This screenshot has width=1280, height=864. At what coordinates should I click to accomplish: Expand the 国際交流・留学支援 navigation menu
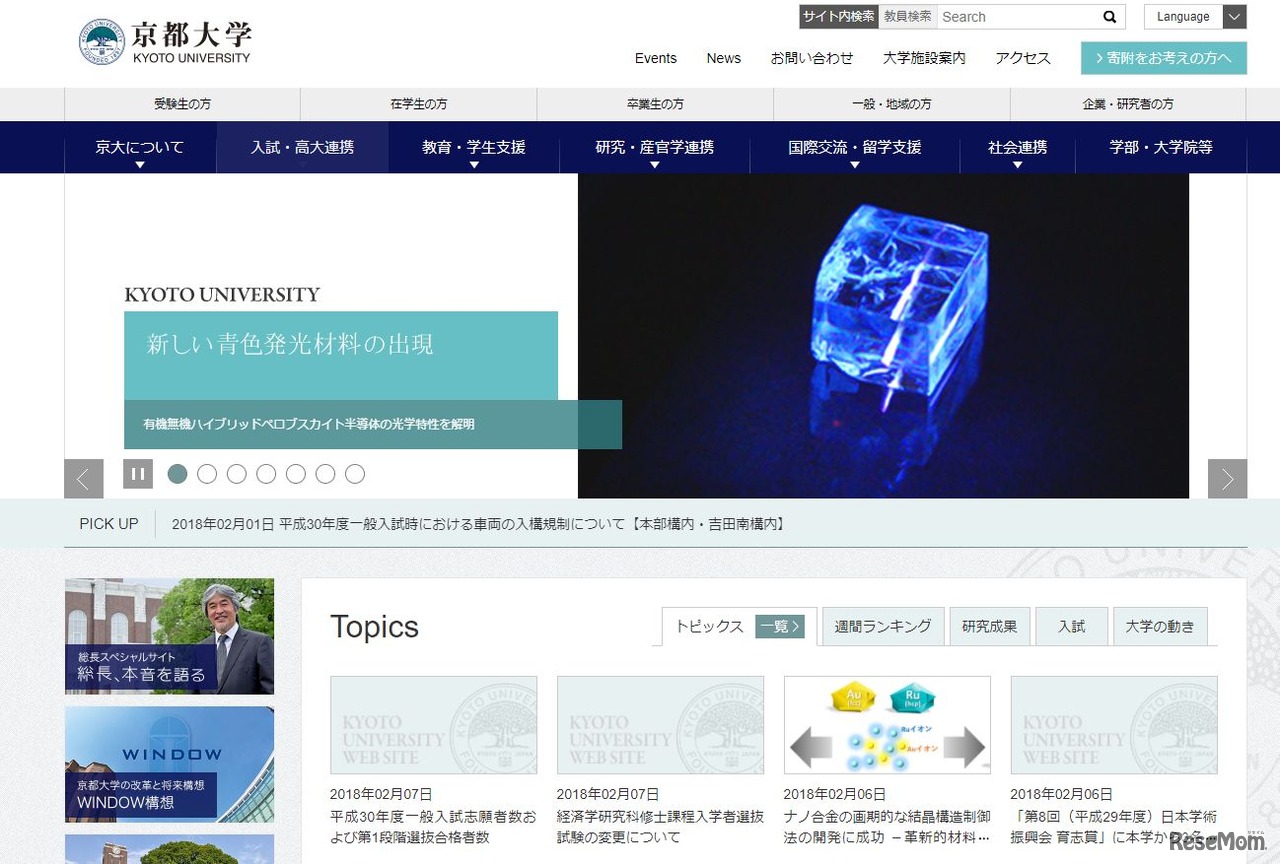[x=854, y=146]
